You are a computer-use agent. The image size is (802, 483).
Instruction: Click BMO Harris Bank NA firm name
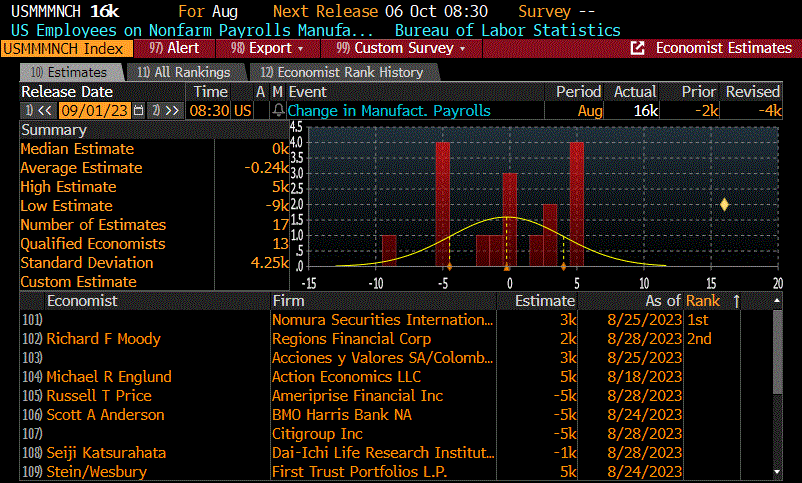tap(342, 414)
